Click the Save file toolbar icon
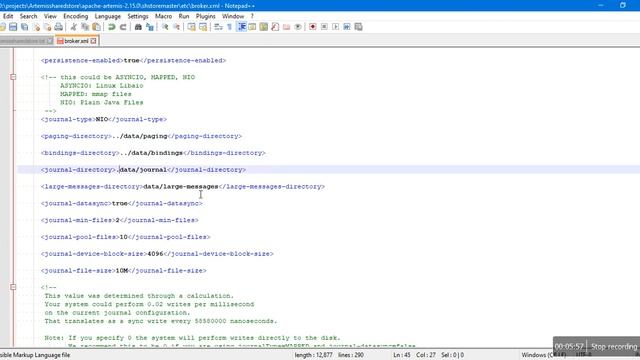 [x=13, y=27]
